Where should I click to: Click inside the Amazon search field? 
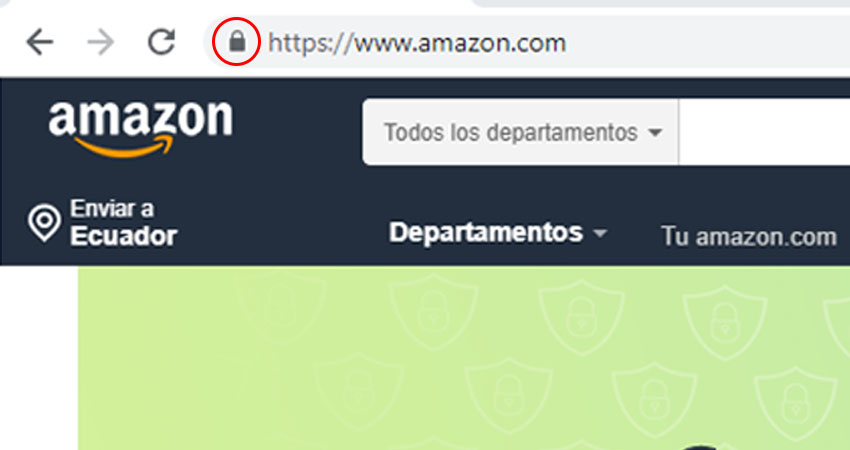tap(764, 132)
